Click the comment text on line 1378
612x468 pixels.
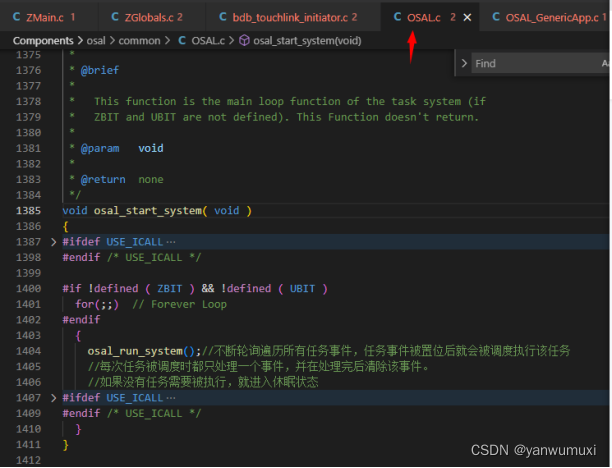pyautogui.click(x=290, y=101)
